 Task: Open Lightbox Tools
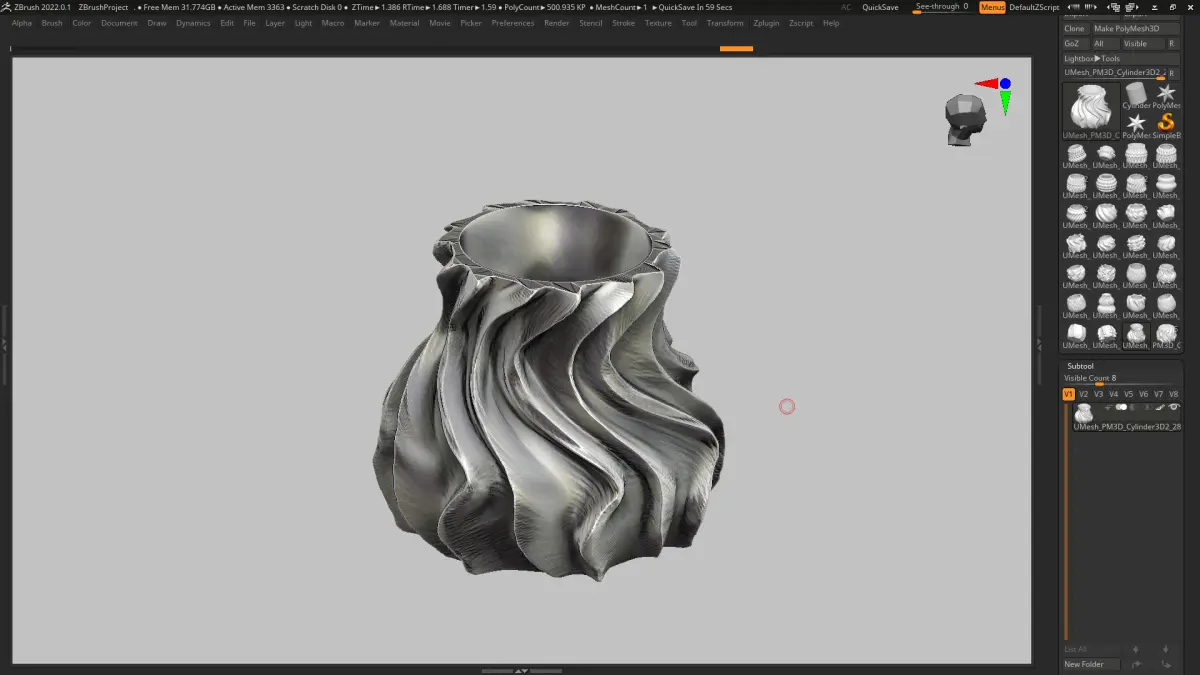1121,59
